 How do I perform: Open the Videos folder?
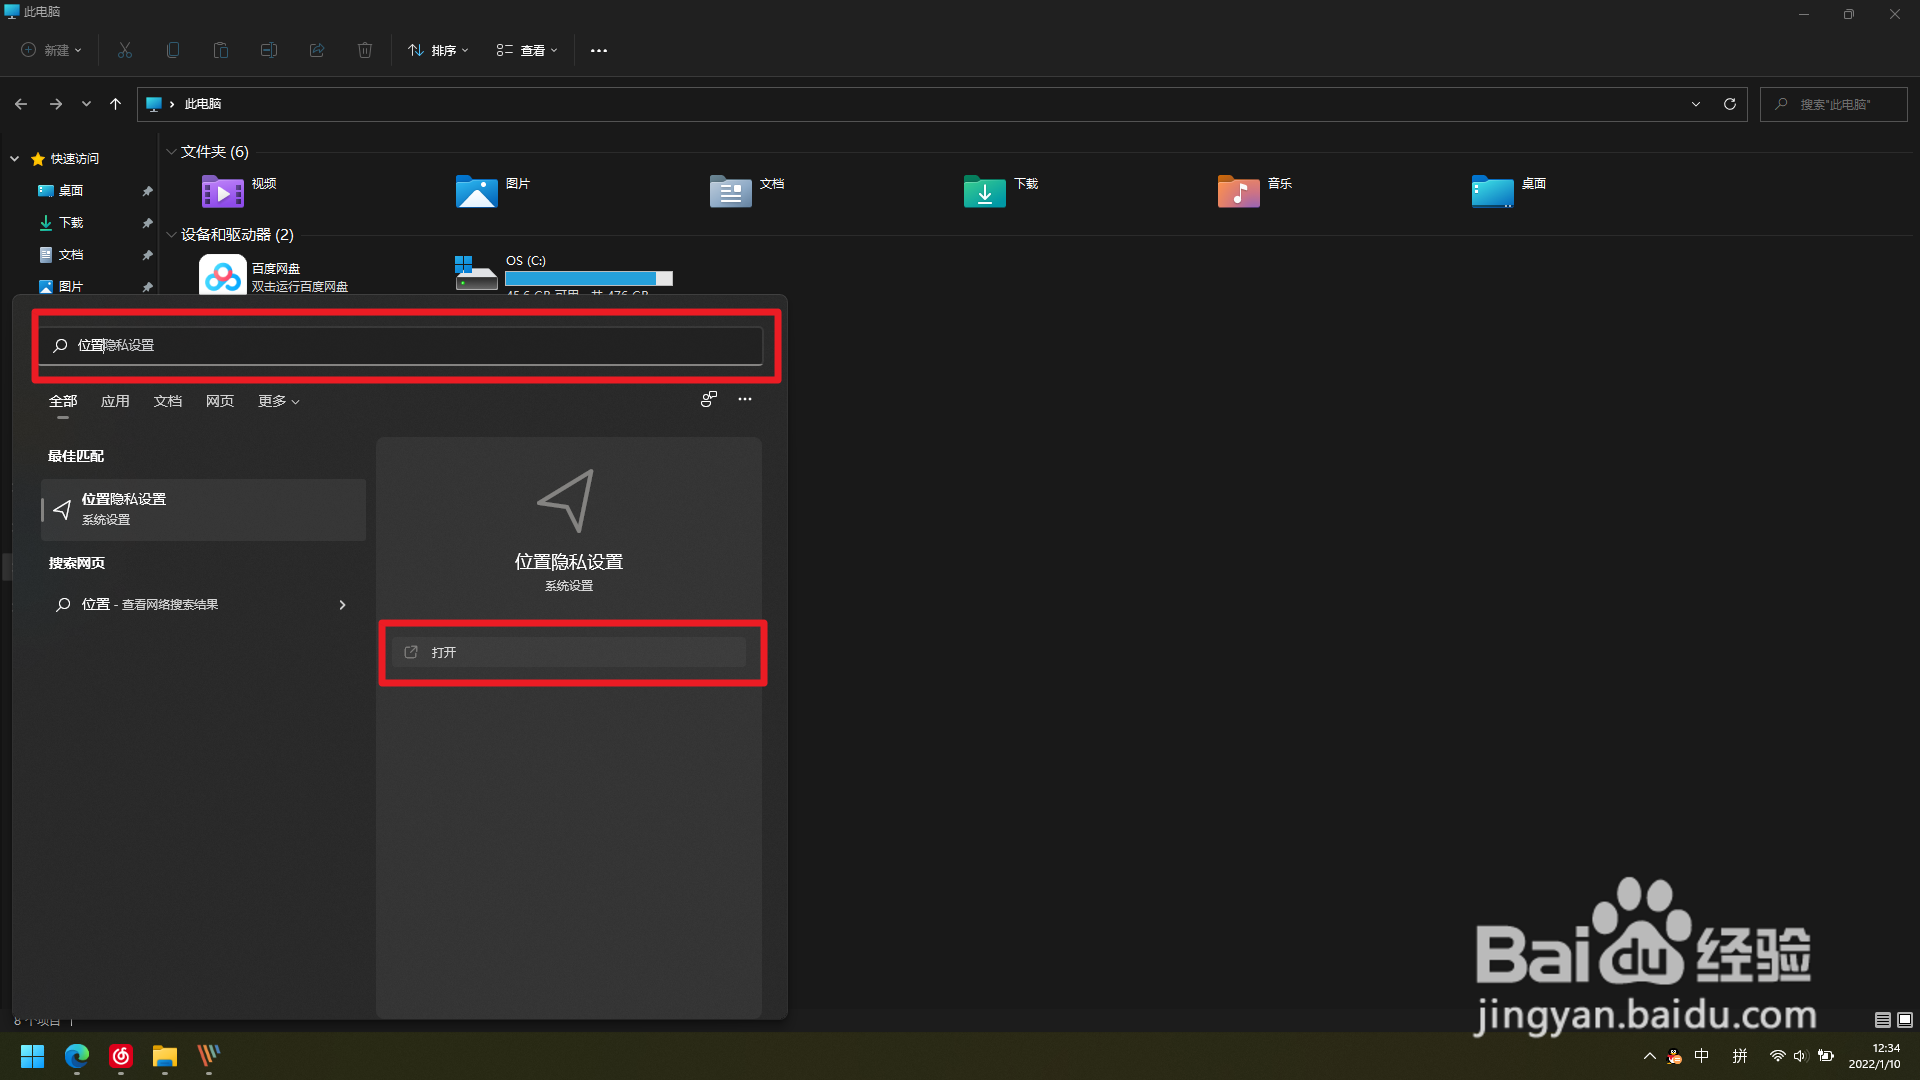[223, 190]
